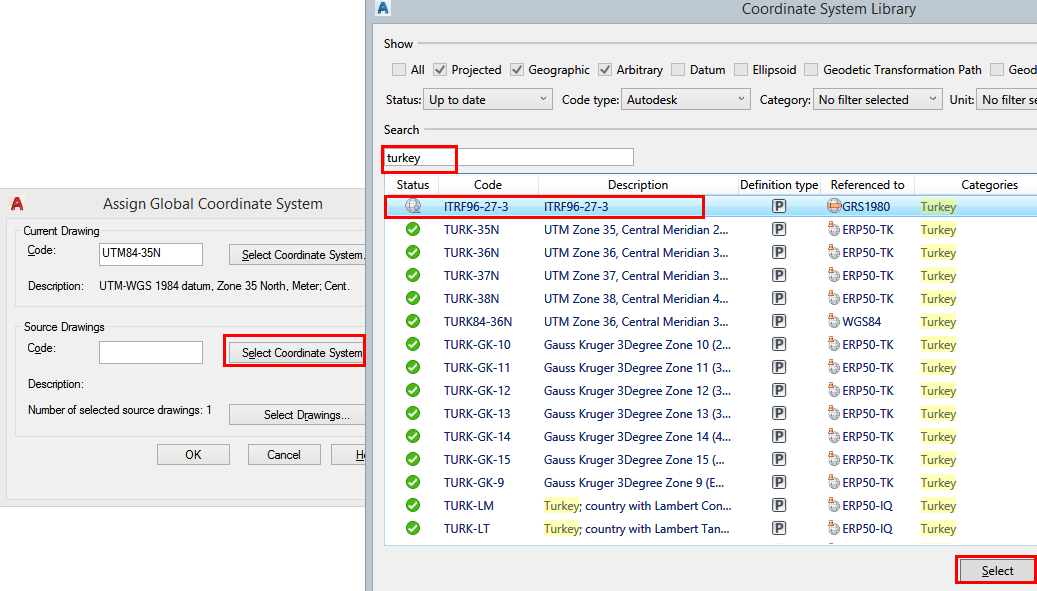Enable the Ellipsoid checkbox
Screen dimensions: 1037x591
click(741, 69)
